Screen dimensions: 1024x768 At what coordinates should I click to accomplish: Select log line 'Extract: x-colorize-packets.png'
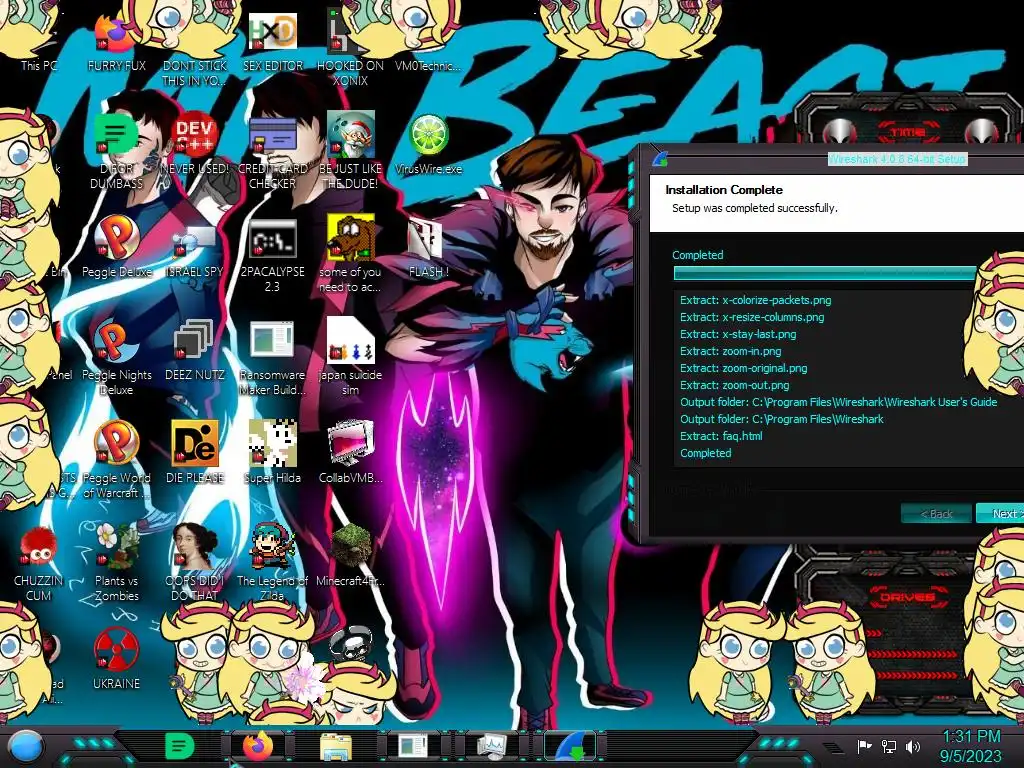tap(756, 300)
